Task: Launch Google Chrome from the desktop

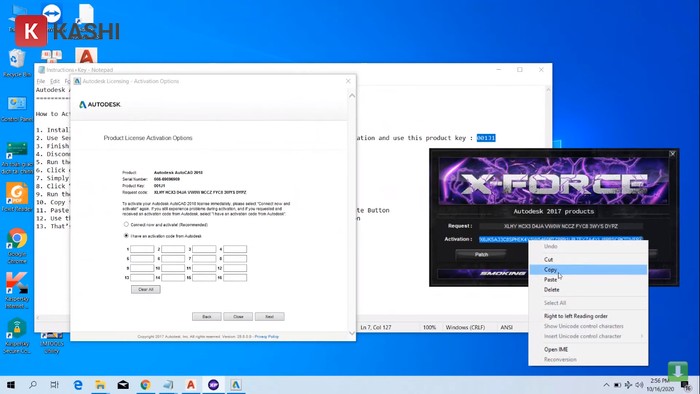Action: point(17,245)
